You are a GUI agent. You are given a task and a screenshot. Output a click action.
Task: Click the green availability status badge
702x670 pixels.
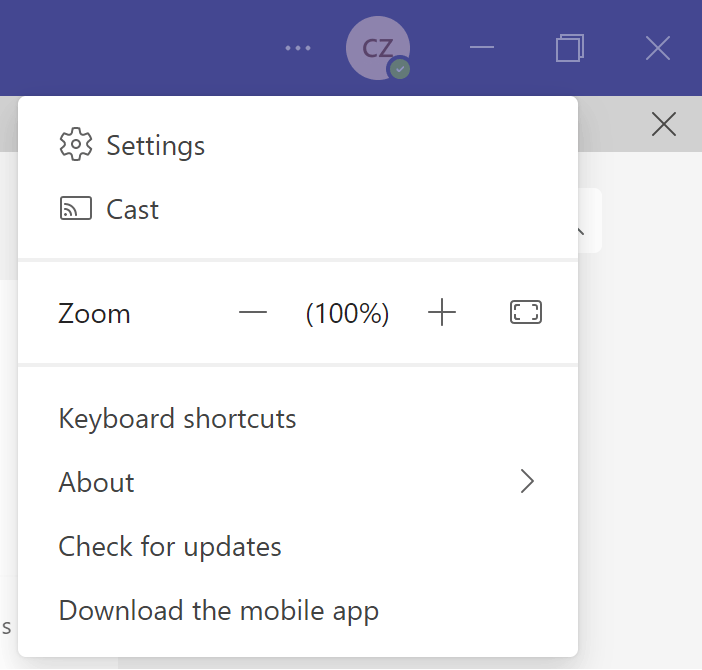(x=400, y=69)
